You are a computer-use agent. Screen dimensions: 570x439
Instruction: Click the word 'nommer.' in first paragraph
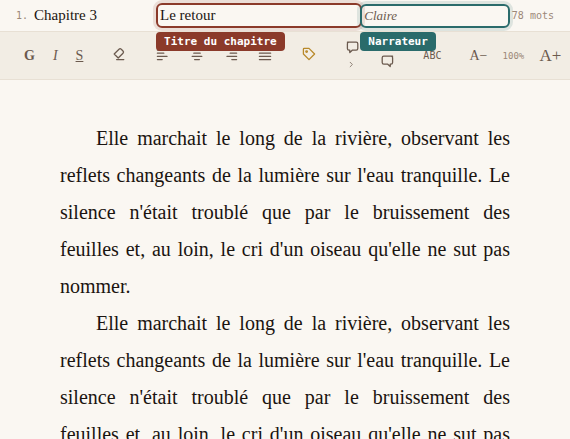(x=95, y=287)
